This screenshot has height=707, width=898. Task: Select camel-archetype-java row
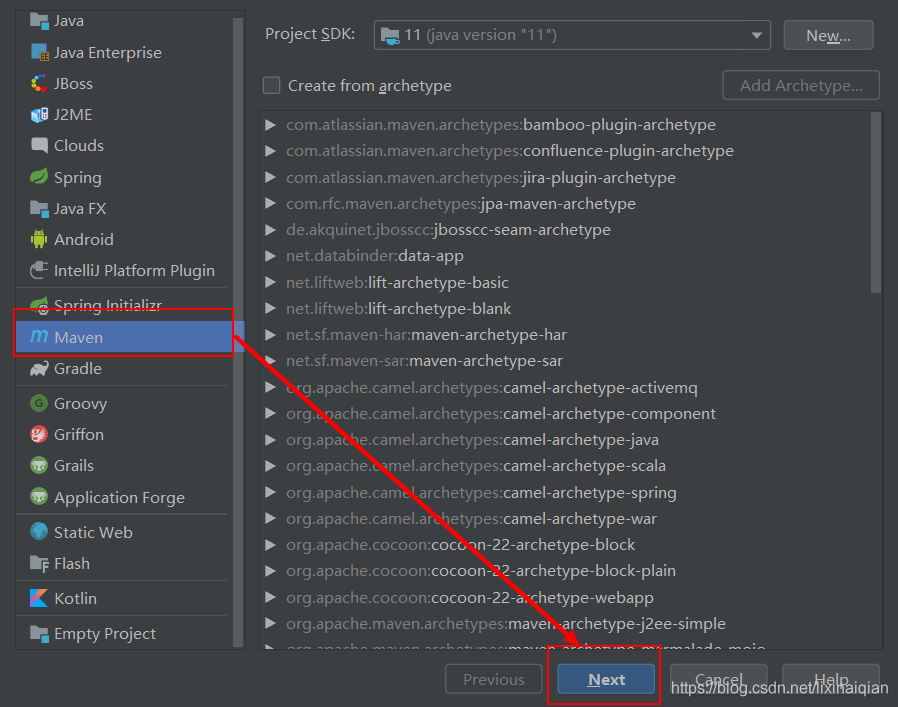564,440
